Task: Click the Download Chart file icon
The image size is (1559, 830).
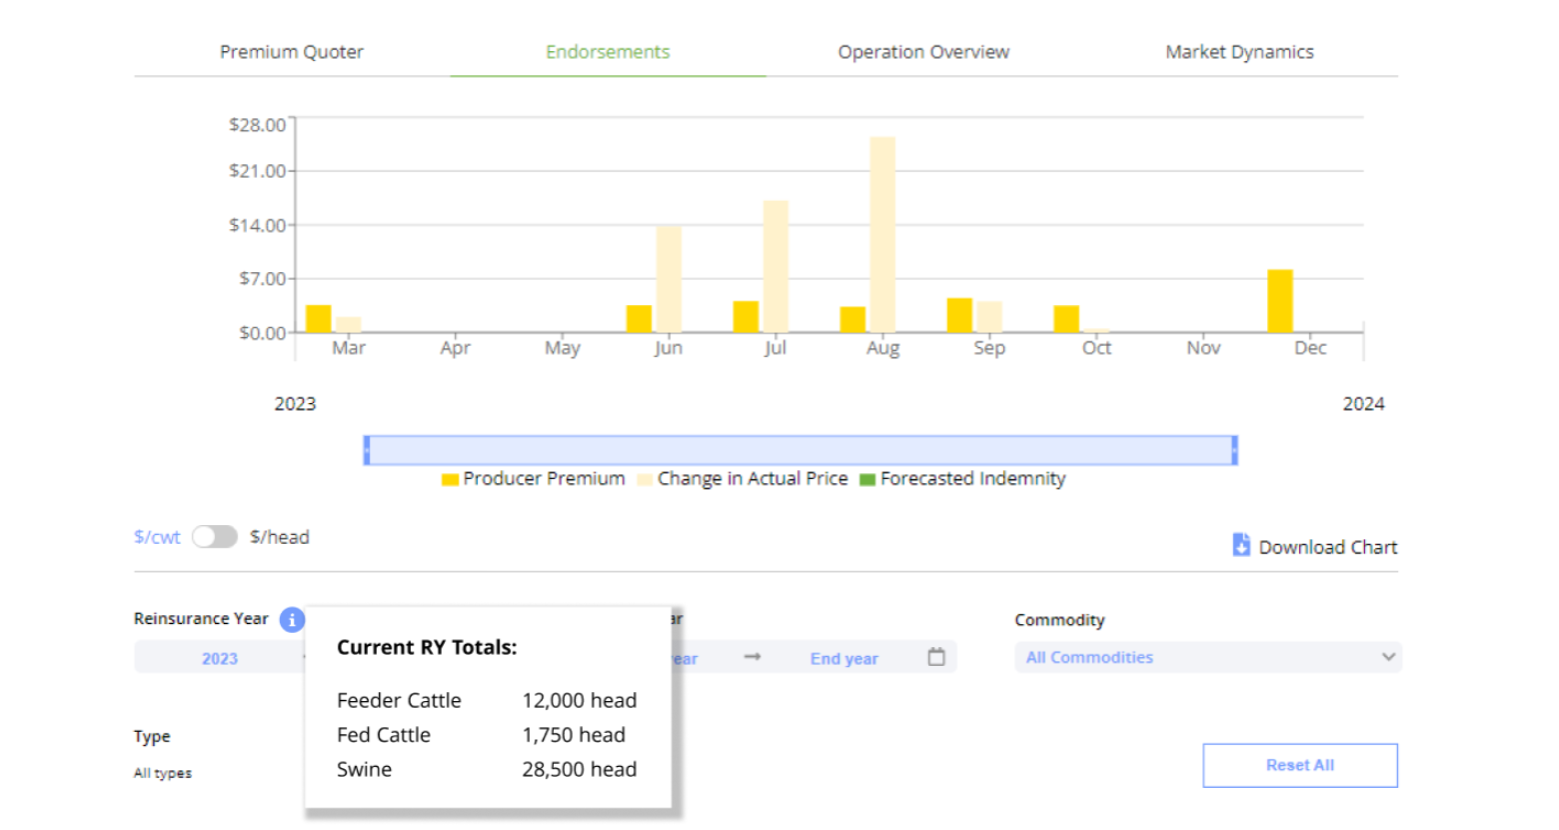Action: tap(1241, 545)
